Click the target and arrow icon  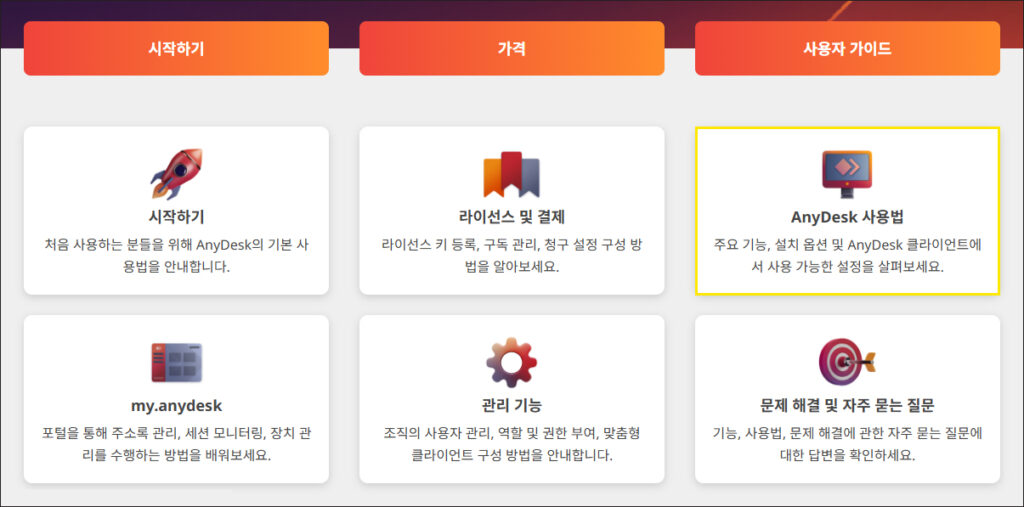(x=846, y=363)
